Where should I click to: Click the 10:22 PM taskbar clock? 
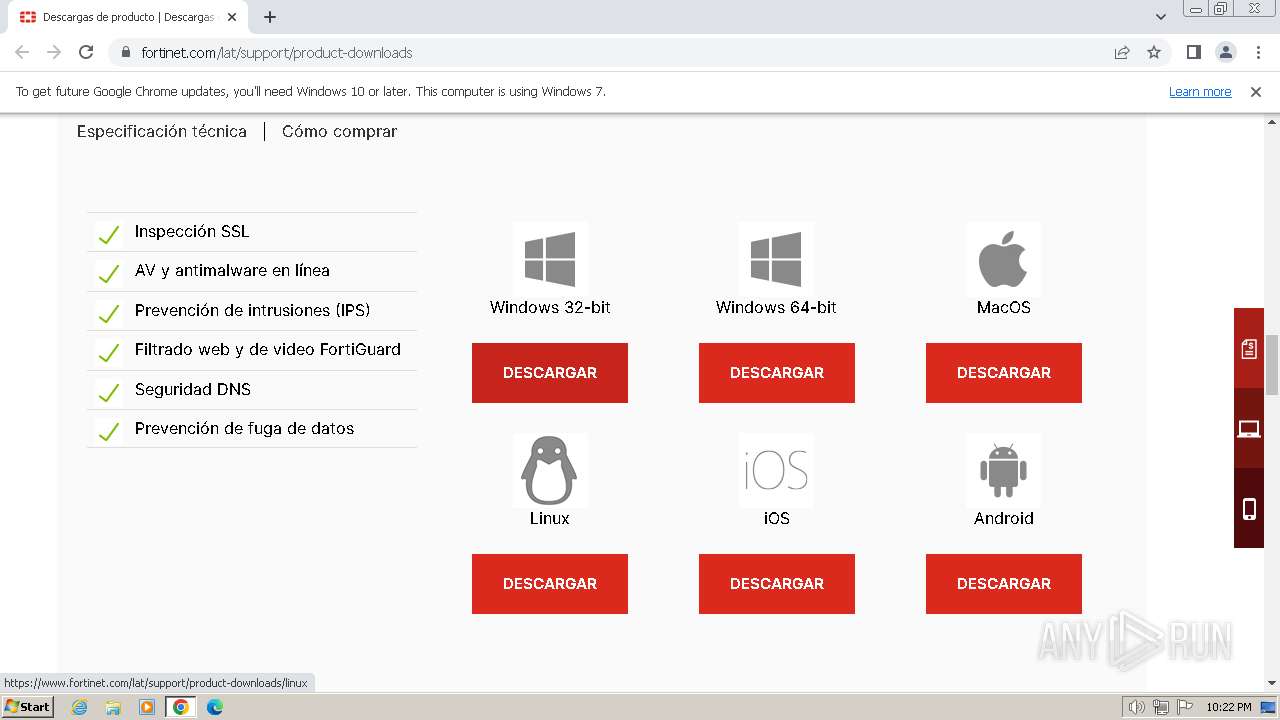[x=1229, y=707]
